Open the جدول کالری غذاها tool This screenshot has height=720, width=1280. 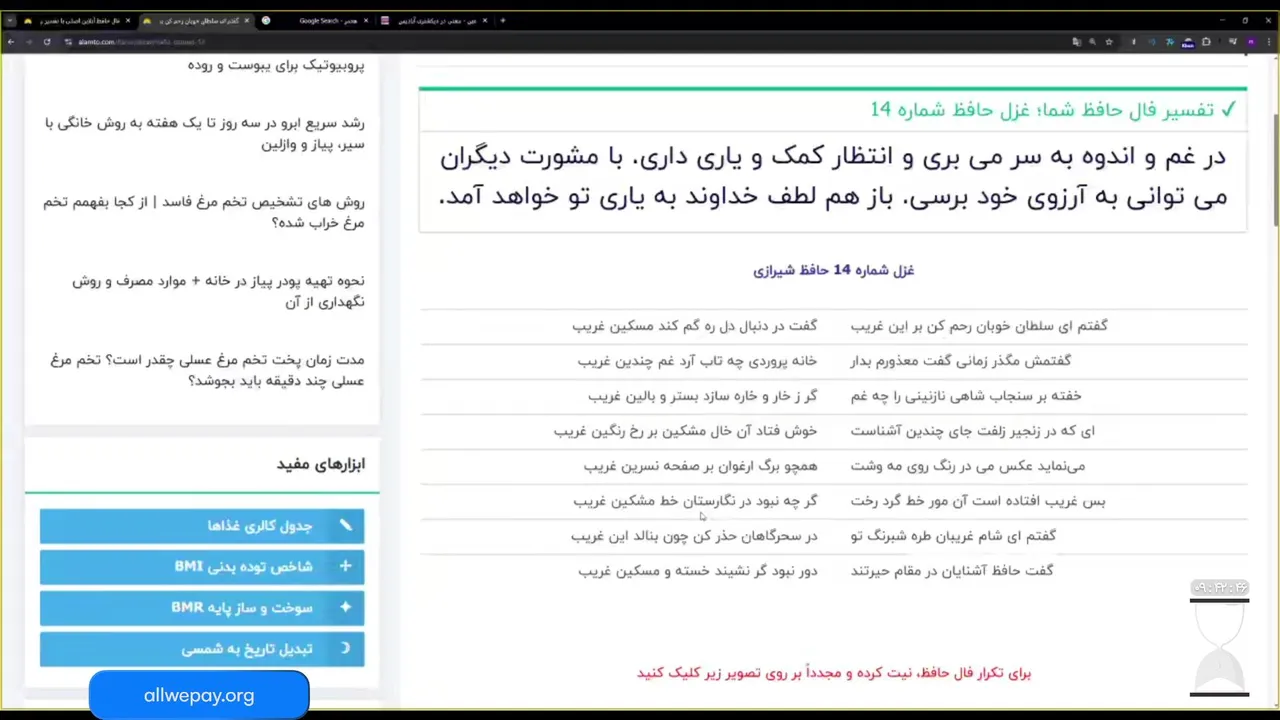pyautogui.click(x=202, y=526)
